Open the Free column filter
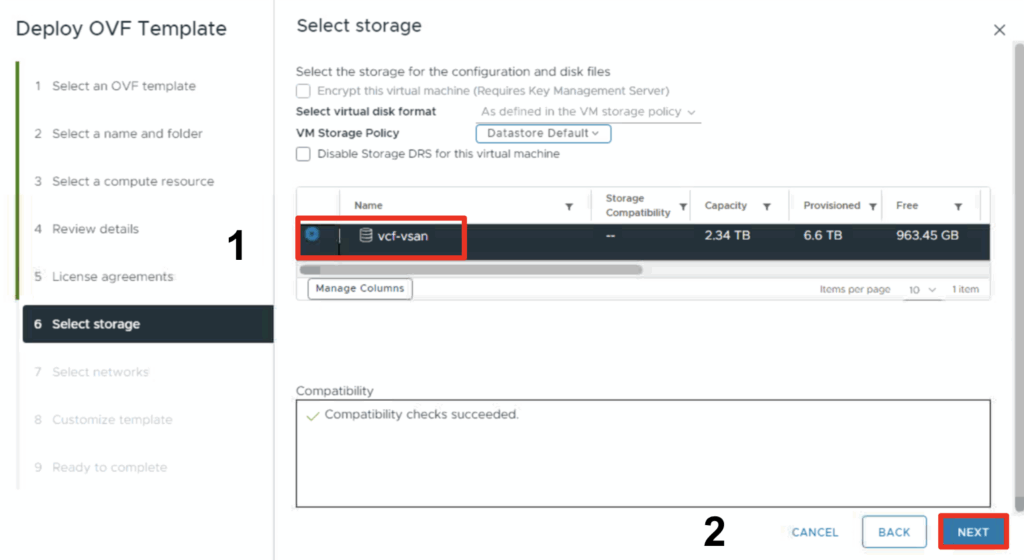 tap(958, 207)
